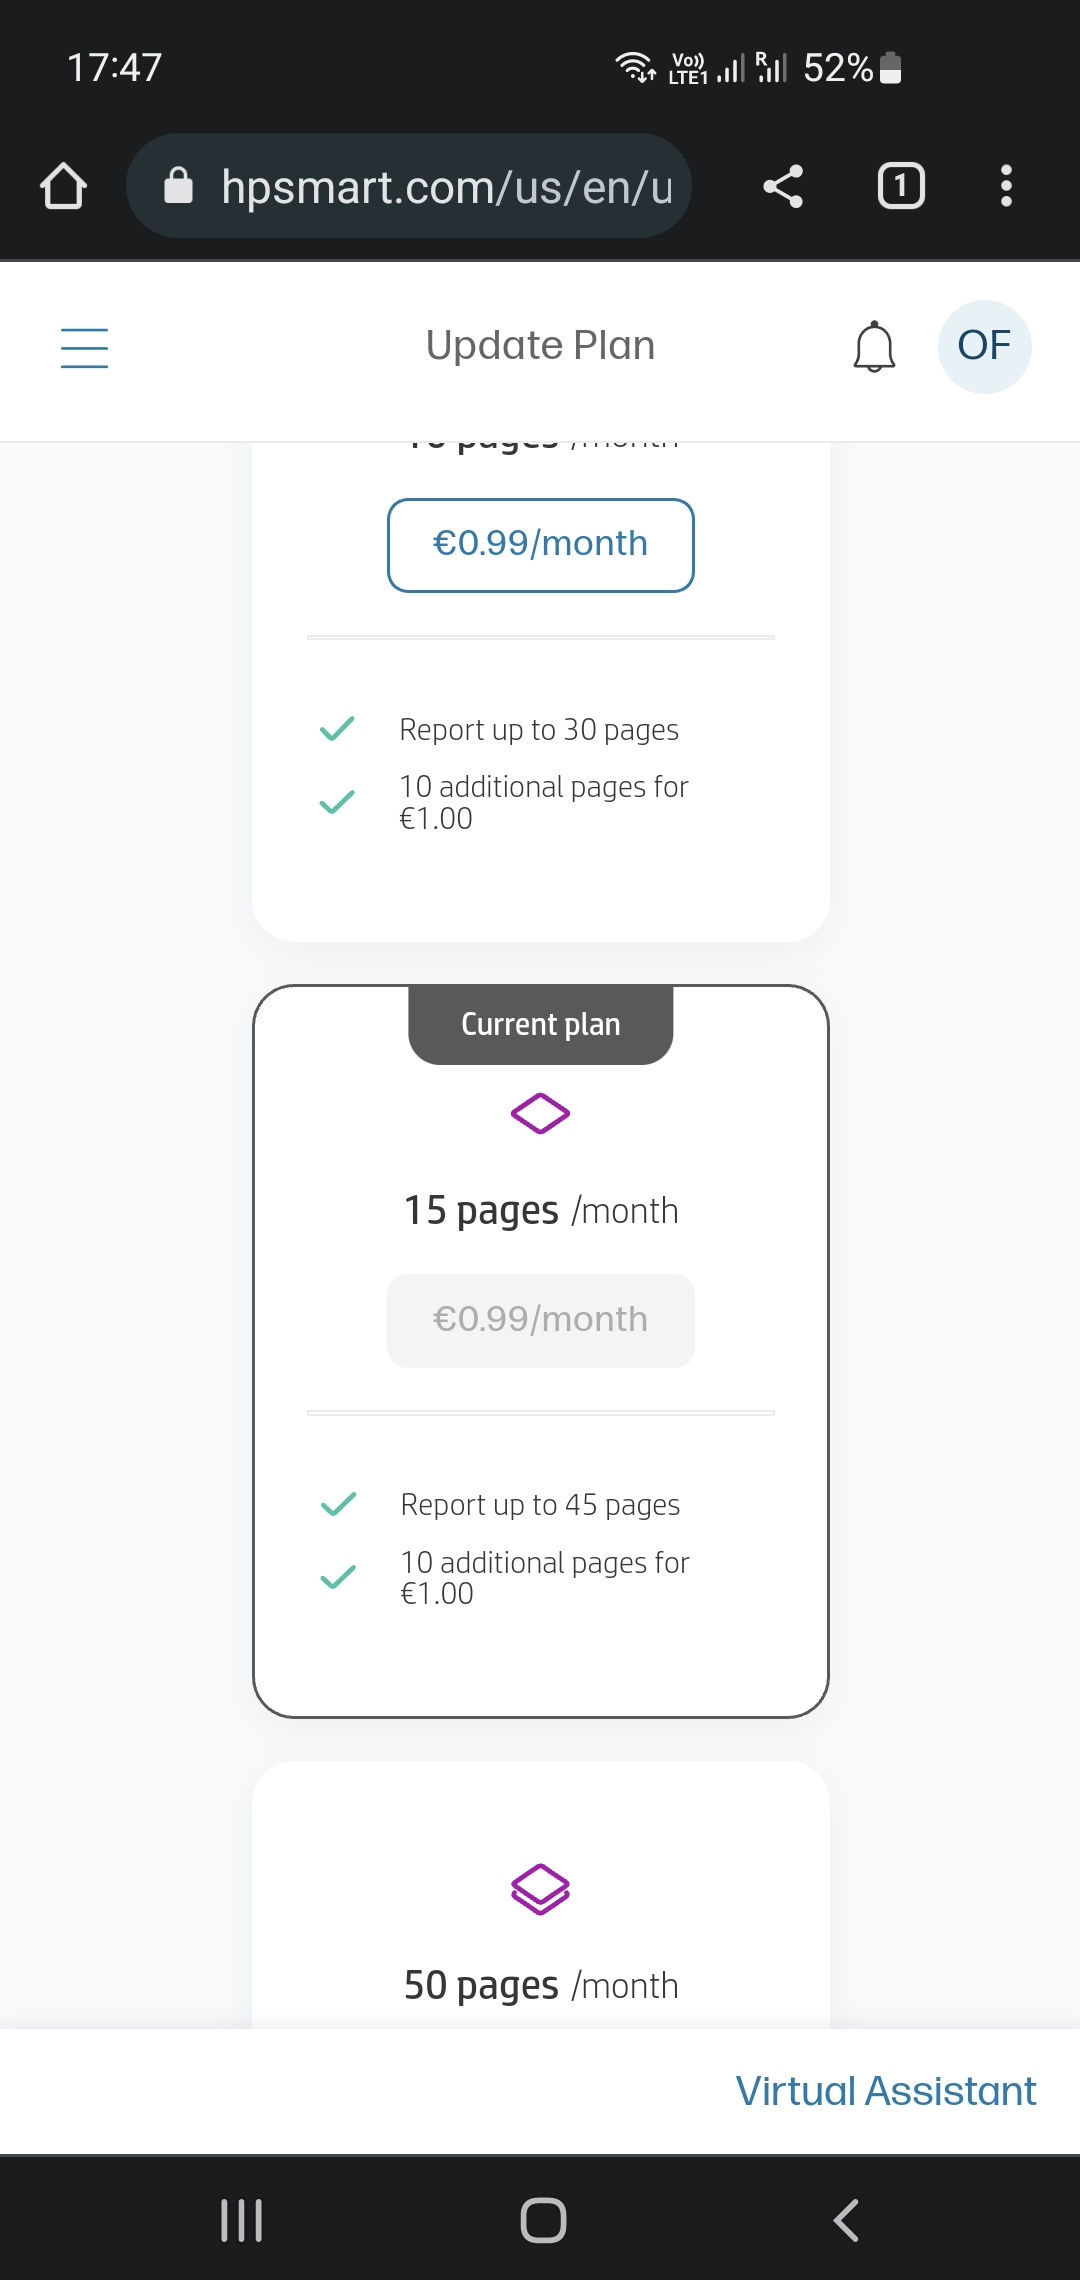Click the 50 pages plan stacked icon
This screenshot has height=2280, width=1080.
click(540, 1889)
